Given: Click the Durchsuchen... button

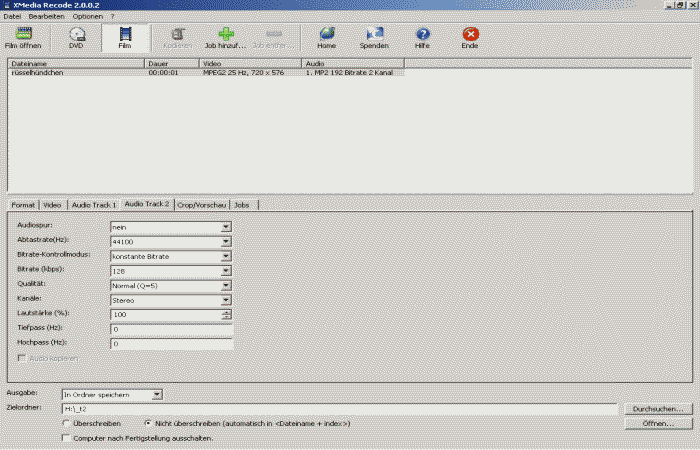Looking at the screenshot, I should pyautogui.click(x=657, y=409).
